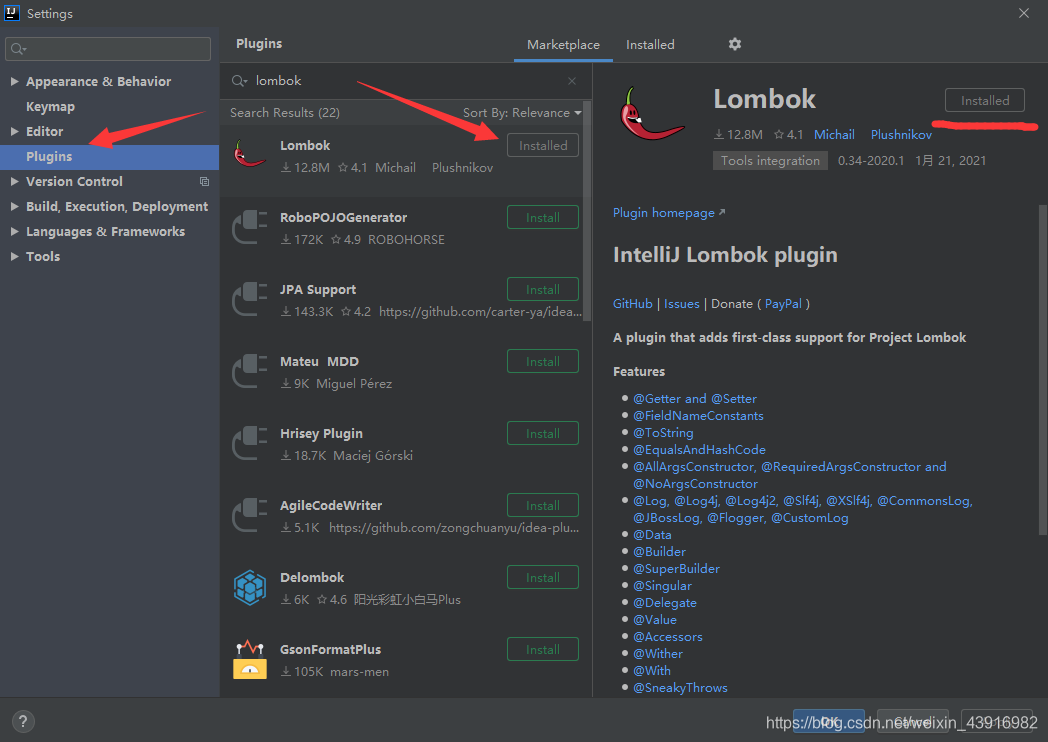Switch to the Marketplace tab
This screenshot has height=742, width=1048.
(563, 45)
